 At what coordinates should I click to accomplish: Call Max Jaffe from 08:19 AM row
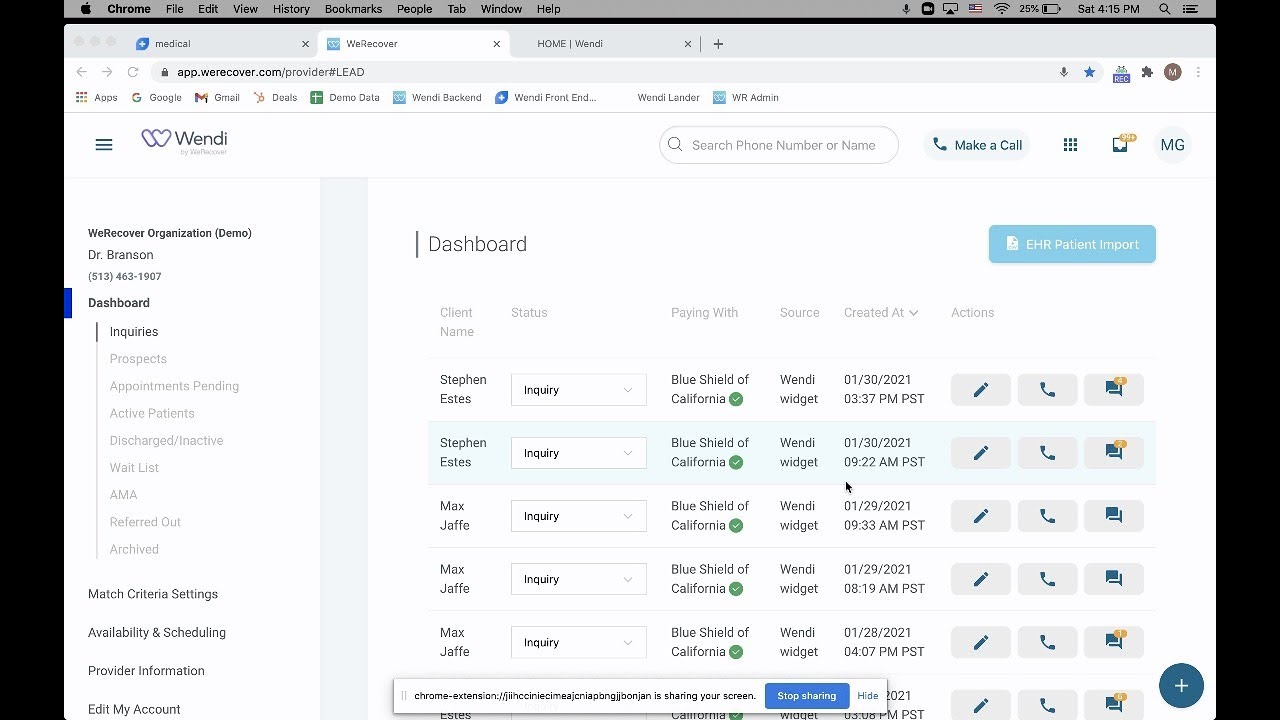coord(1047,579)
